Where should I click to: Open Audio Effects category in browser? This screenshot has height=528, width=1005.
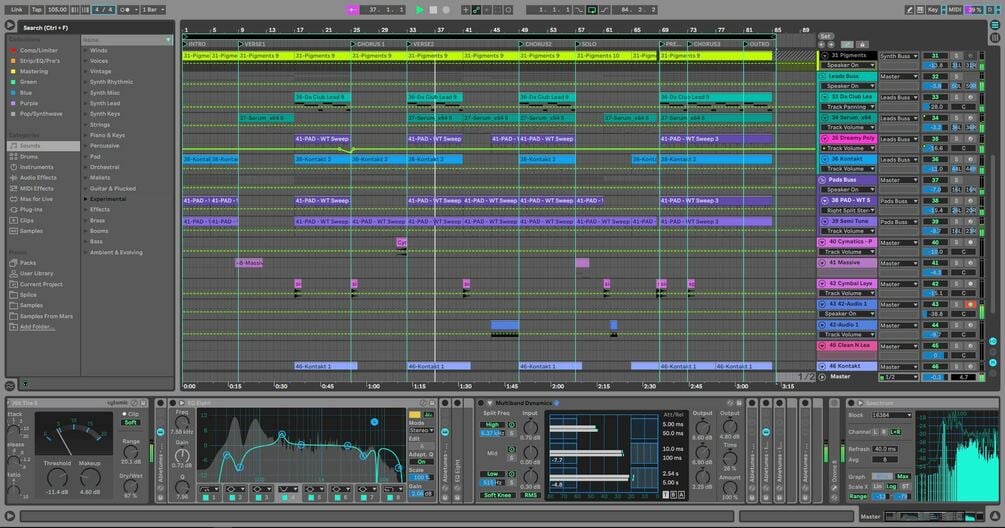pos(38,177)
